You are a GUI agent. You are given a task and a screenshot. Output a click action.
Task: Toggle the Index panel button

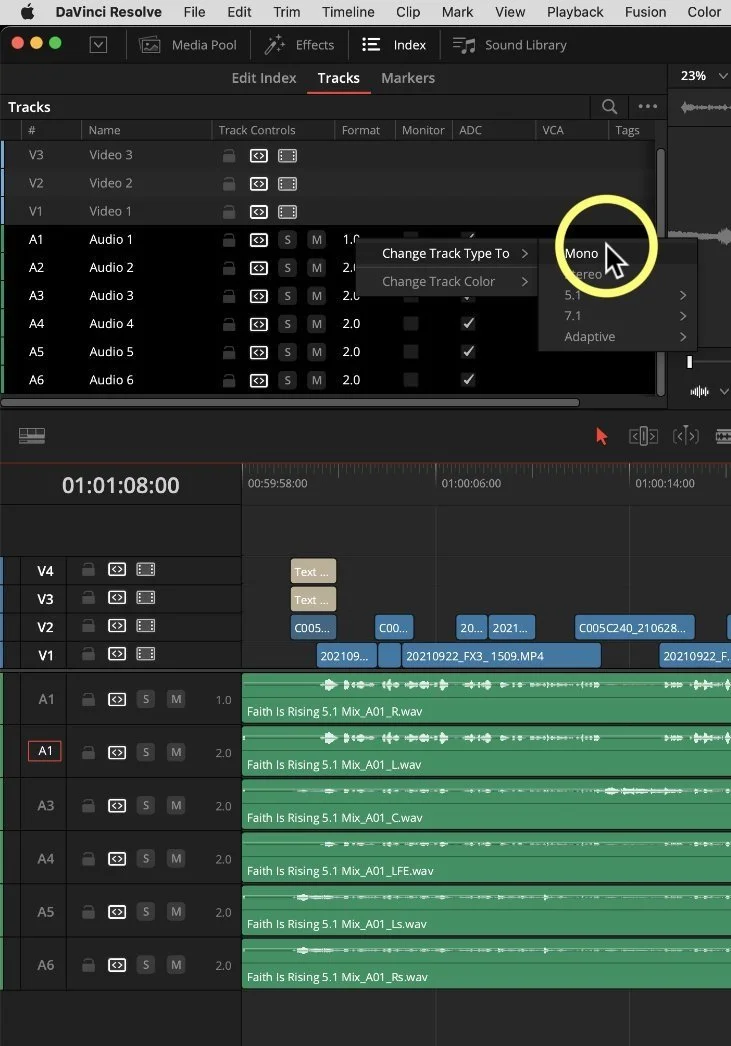[394, 45]
